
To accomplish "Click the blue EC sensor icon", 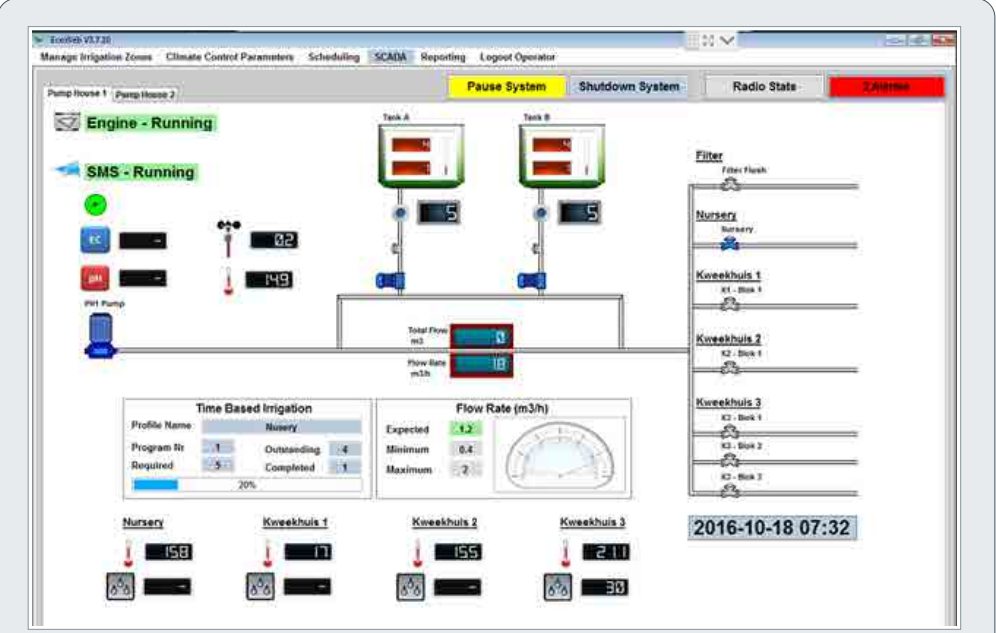I will pos(95,240).
